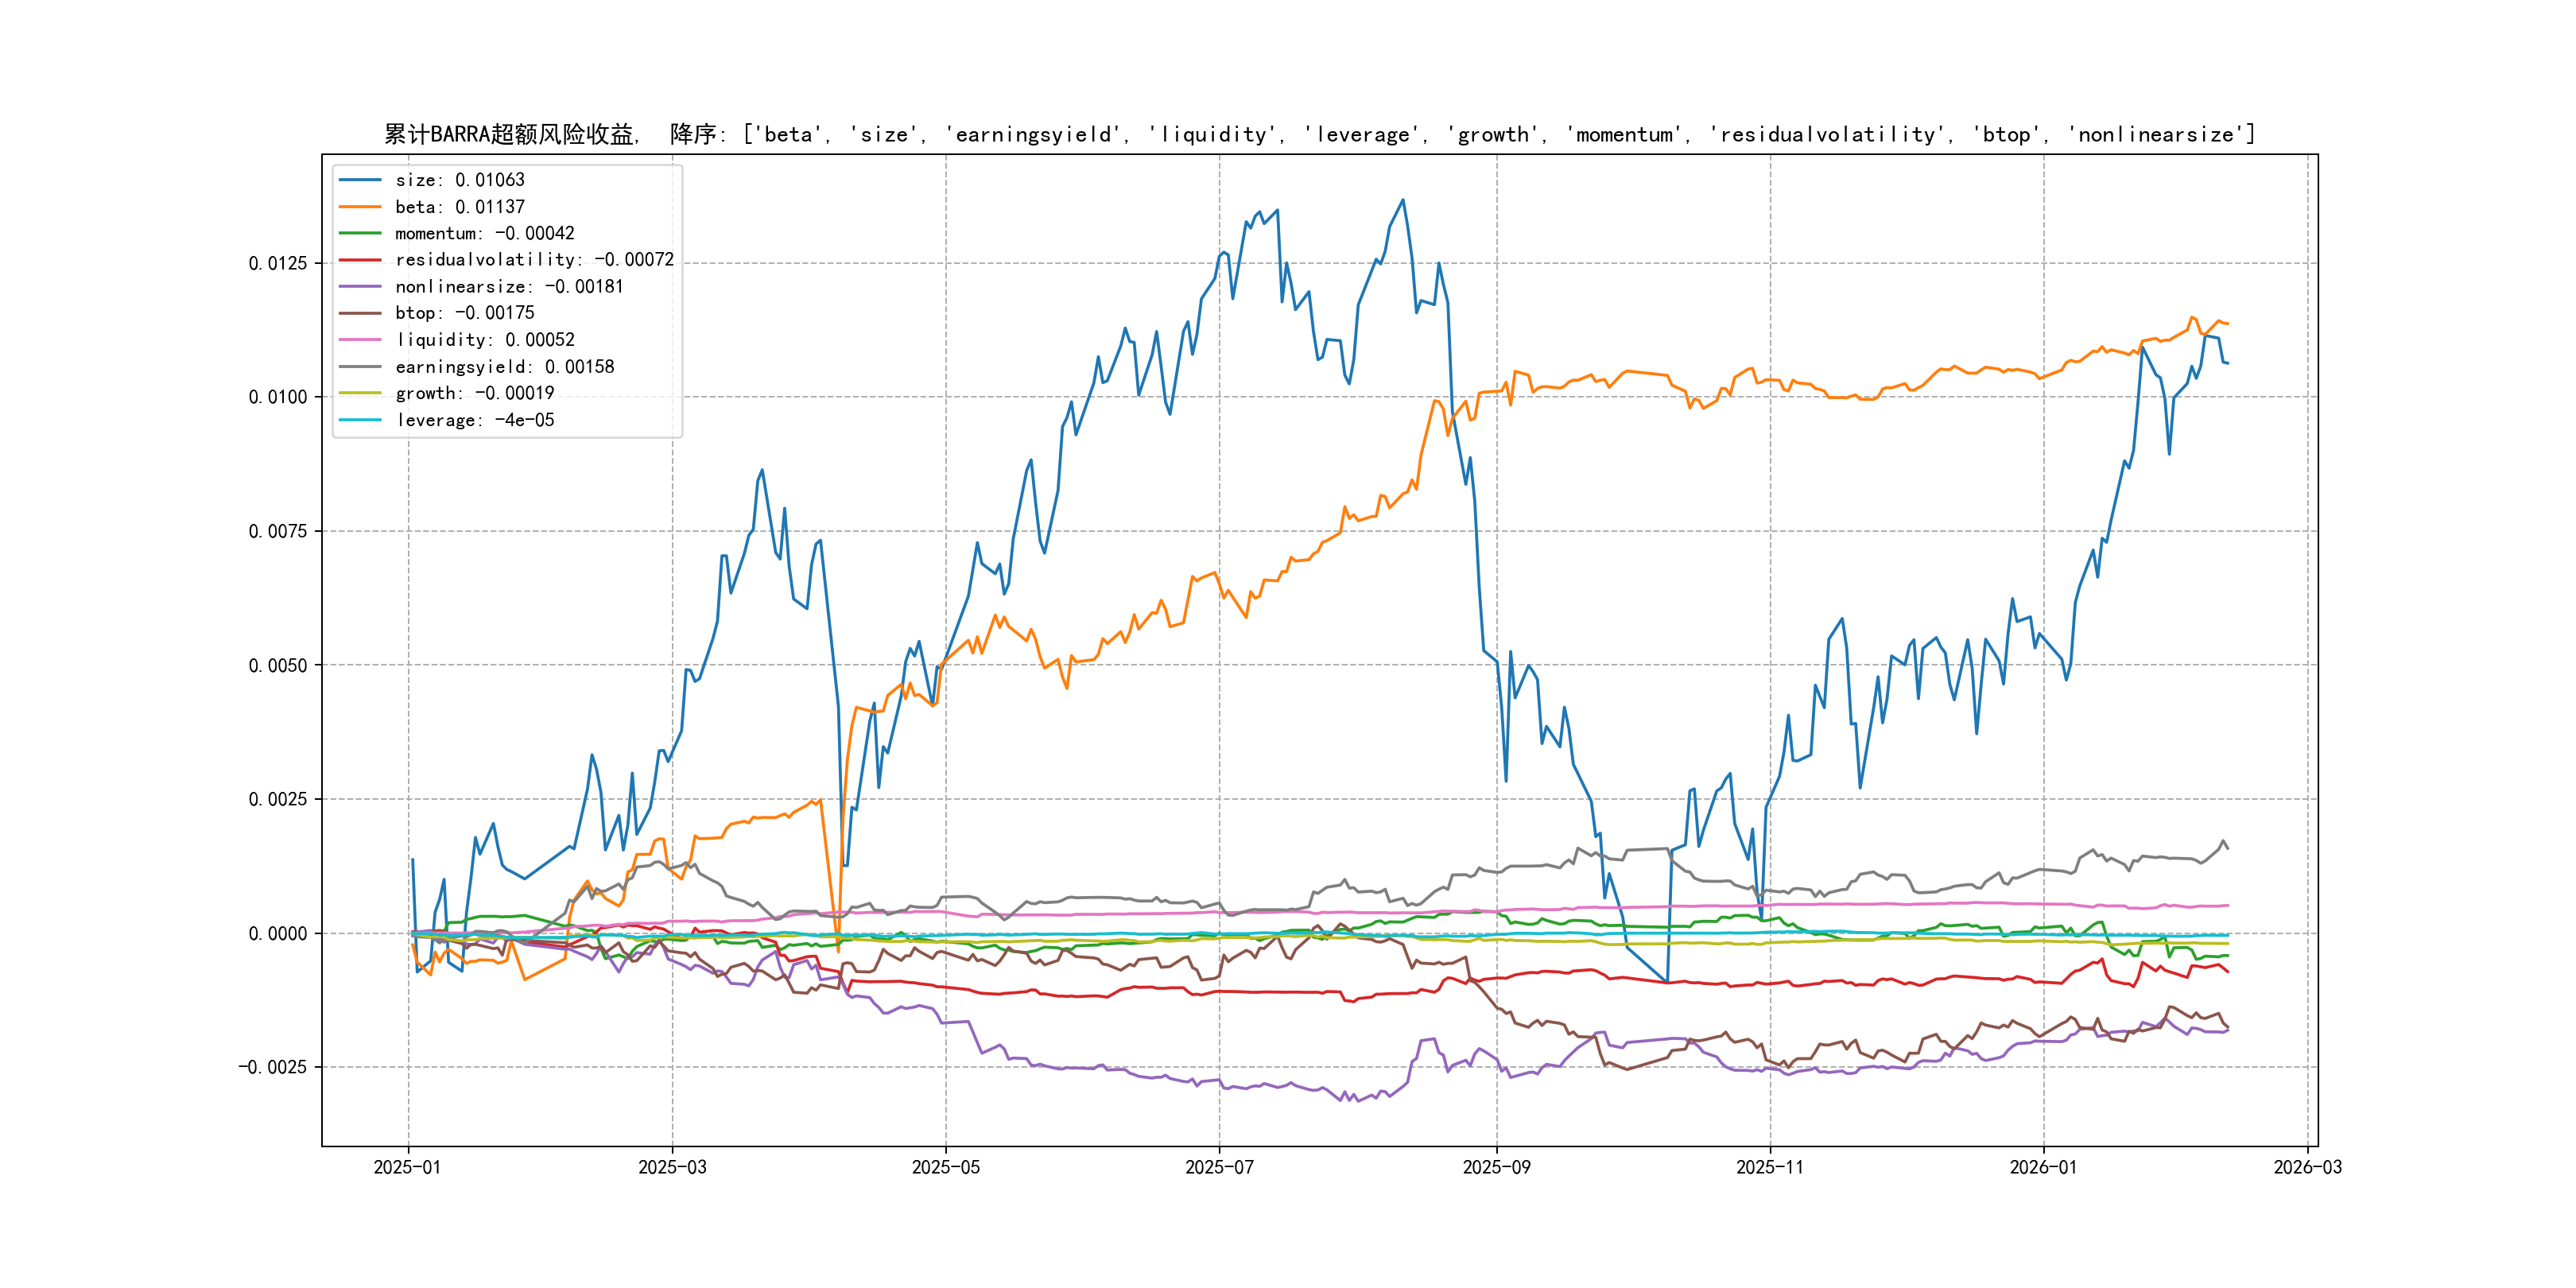Click the 0.0000 y-axis tick label
2576x1288 pixels.
277,933
